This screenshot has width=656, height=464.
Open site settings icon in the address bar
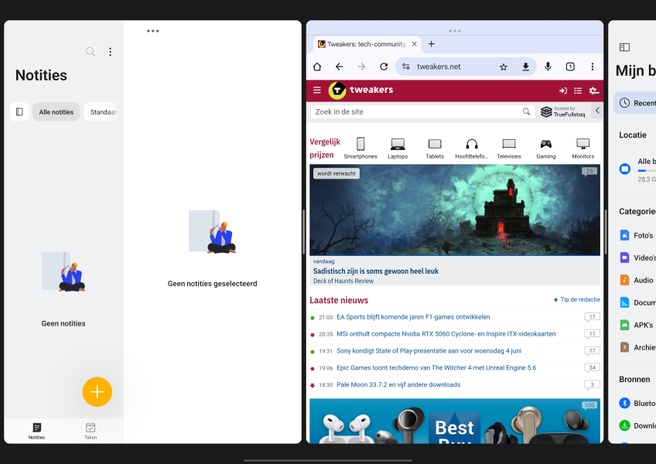pos(406,66)
